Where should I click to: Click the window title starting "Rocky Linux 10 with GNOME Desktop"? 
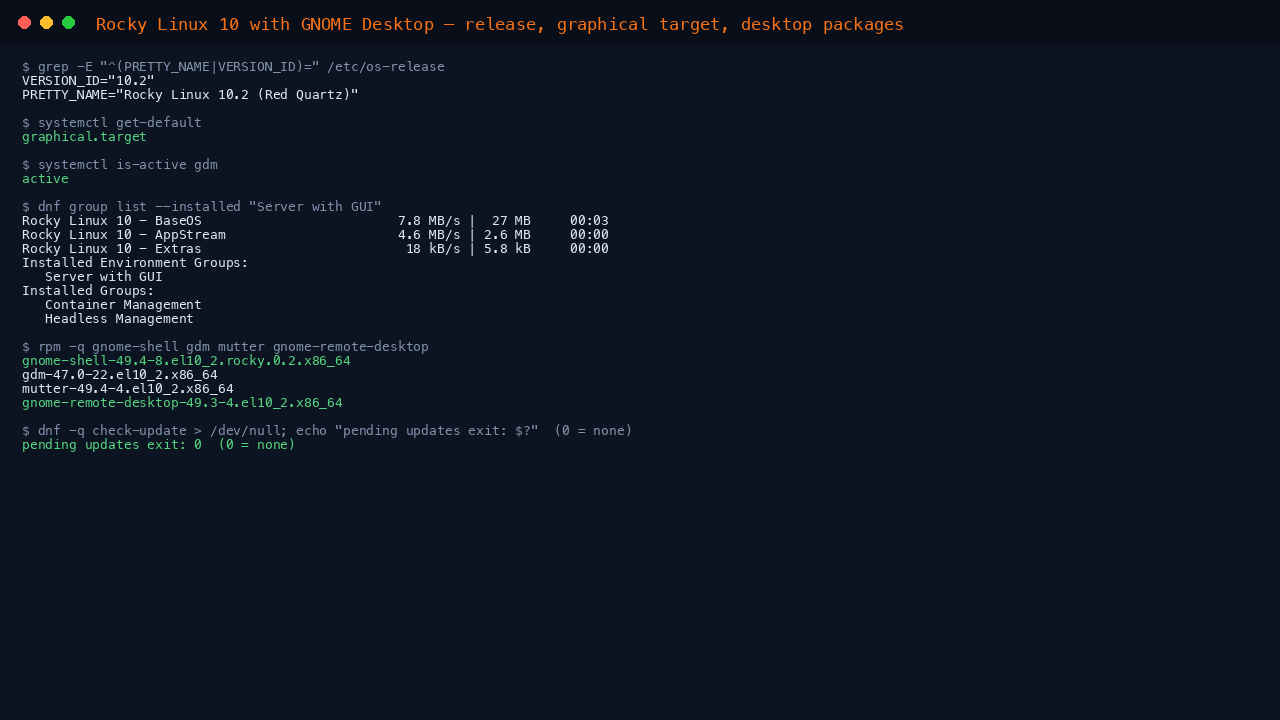[500, 24]
